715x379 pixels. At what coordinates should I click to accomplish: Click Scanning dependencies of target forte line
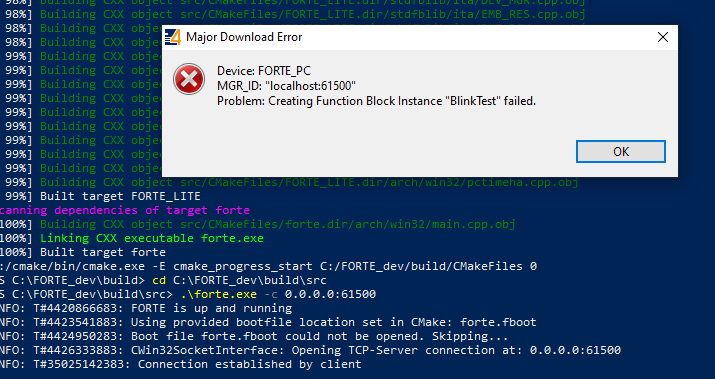tap(125, 210)
